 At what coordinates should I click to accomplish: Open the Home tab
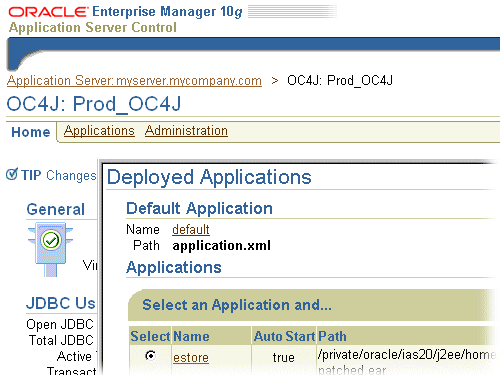[x=31, y=132]
